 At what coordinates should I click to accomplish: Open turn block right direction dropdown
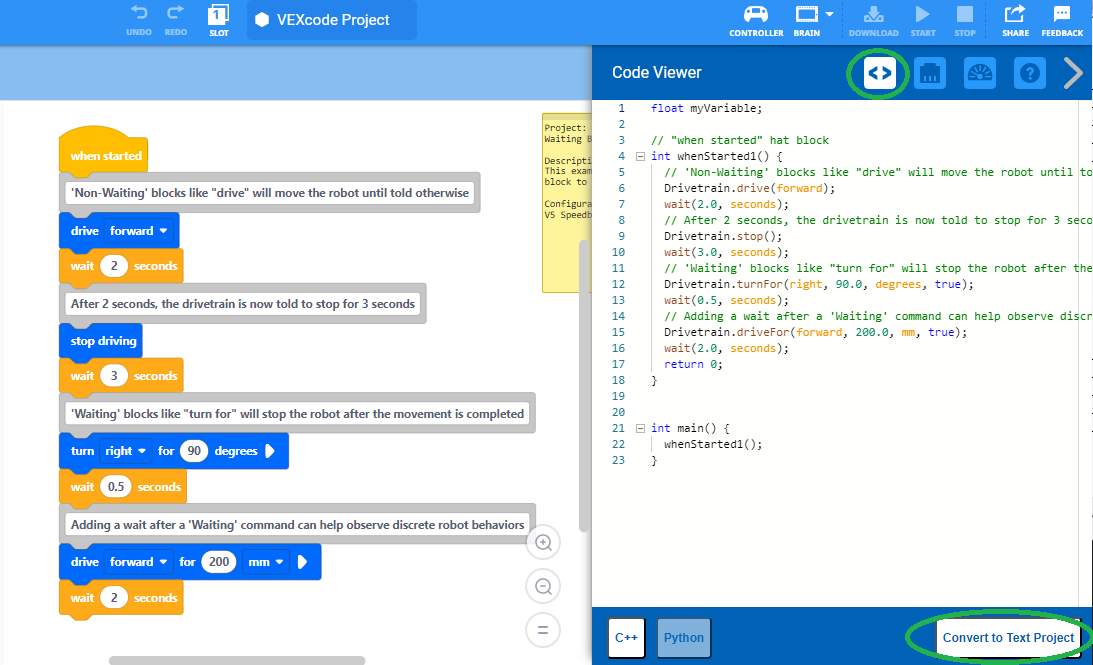(x=125, y=451)
